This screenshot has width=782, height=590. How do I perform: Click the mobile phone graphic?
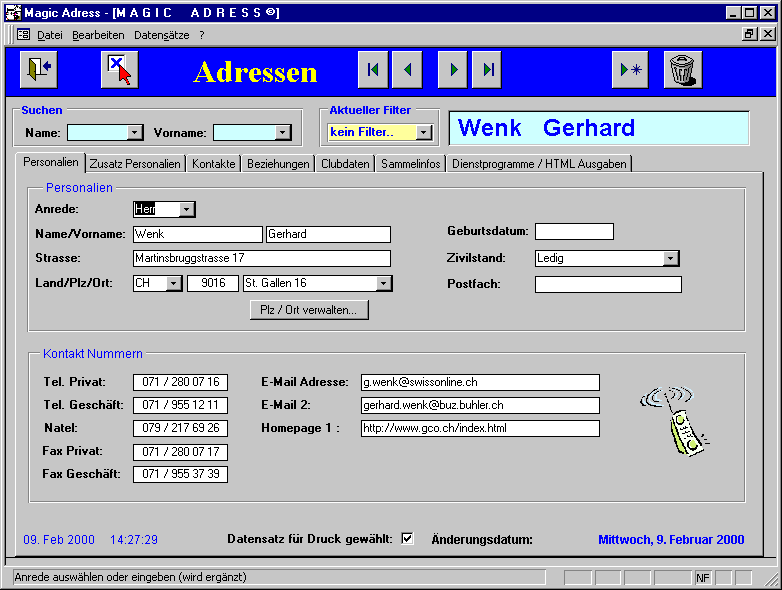tap(678, 417)
